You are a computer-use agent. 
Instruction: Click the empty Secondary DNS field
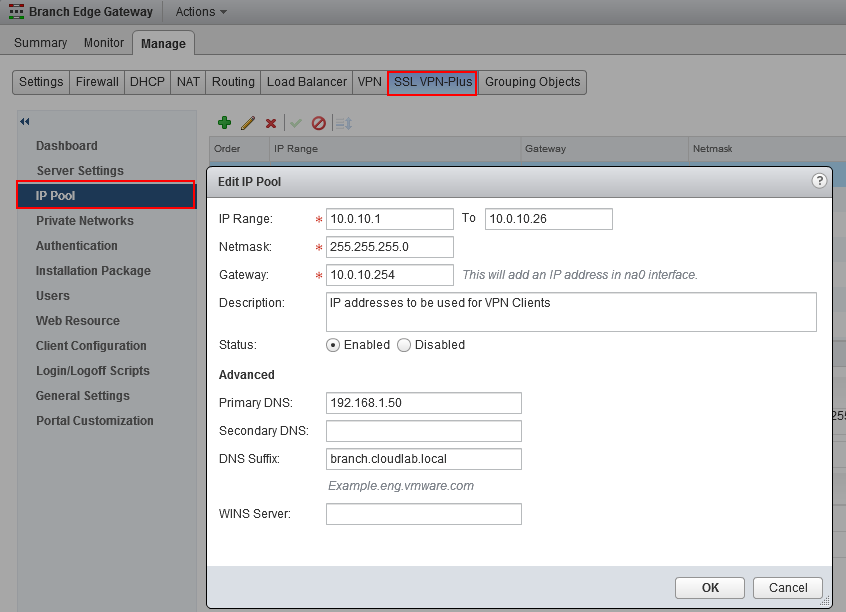[x=424, y=431]
